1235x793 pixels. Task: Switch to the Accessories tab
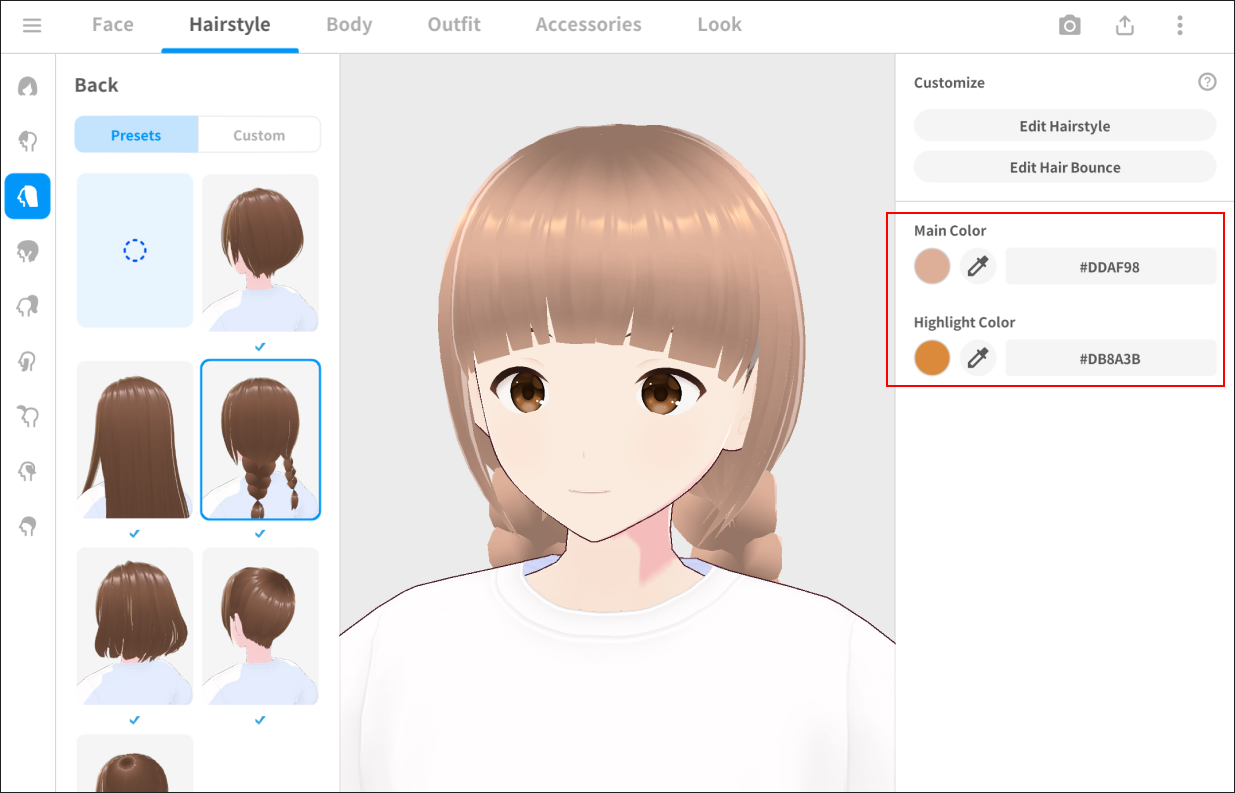click(x=588, y=25)
